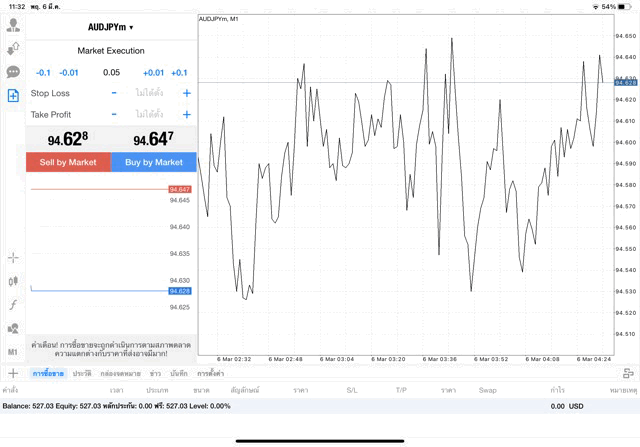Open the candlestick chart type icon

(13, 282)
